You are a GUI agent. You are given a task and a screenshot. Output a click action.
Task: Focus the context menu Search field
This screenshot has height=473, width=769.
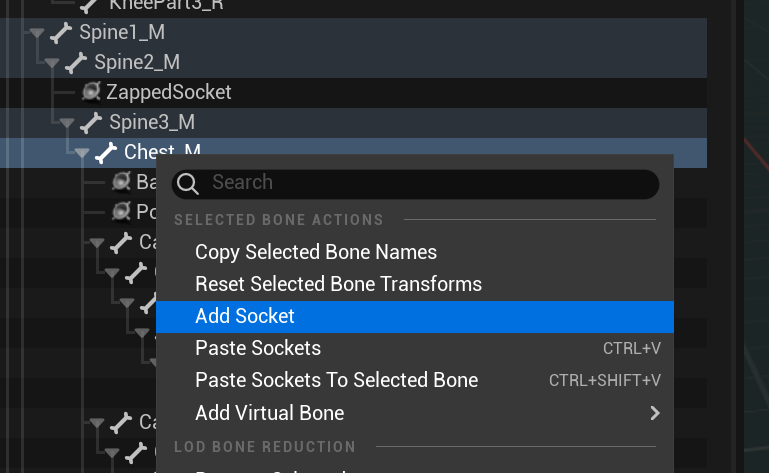click(415, 184)
